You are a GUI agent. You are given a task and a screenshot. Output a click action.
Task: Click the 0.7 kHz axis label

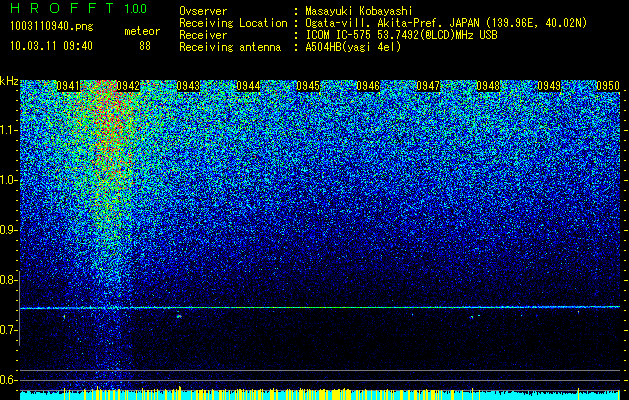pos(7,330)
